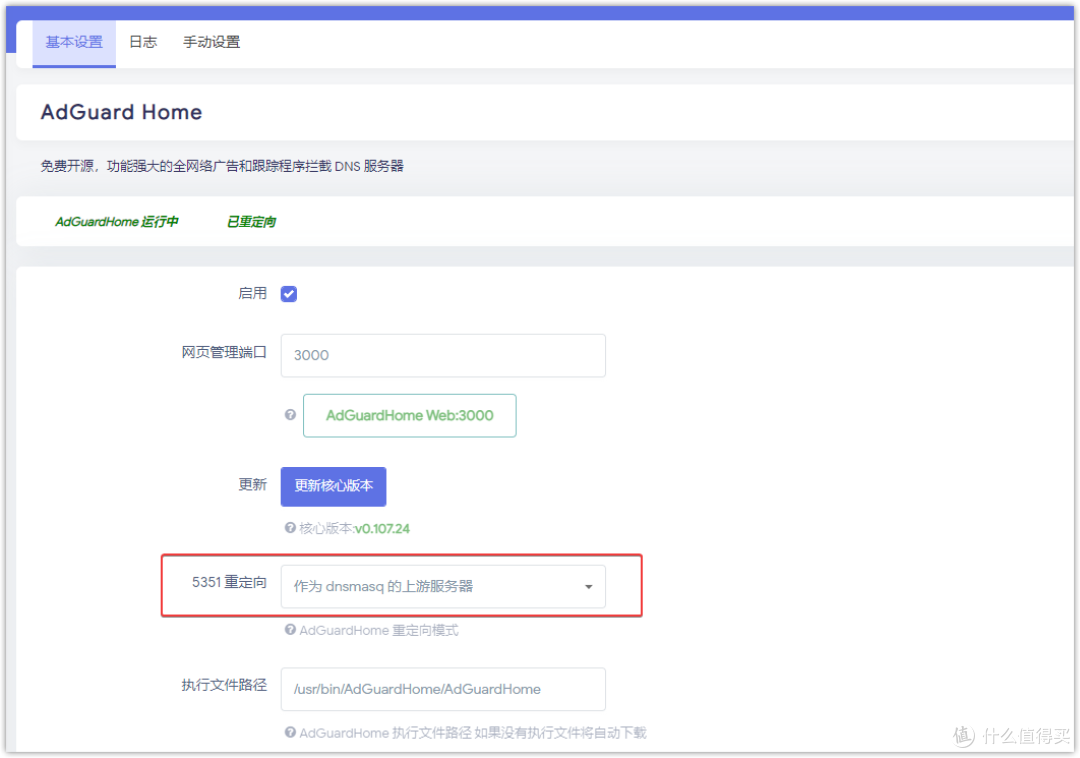Image resolution: width=1080 pixels, height=758 pixels.
Task: Click the help icon beside 执行文件路径 hint text
Action: point(289,733)
